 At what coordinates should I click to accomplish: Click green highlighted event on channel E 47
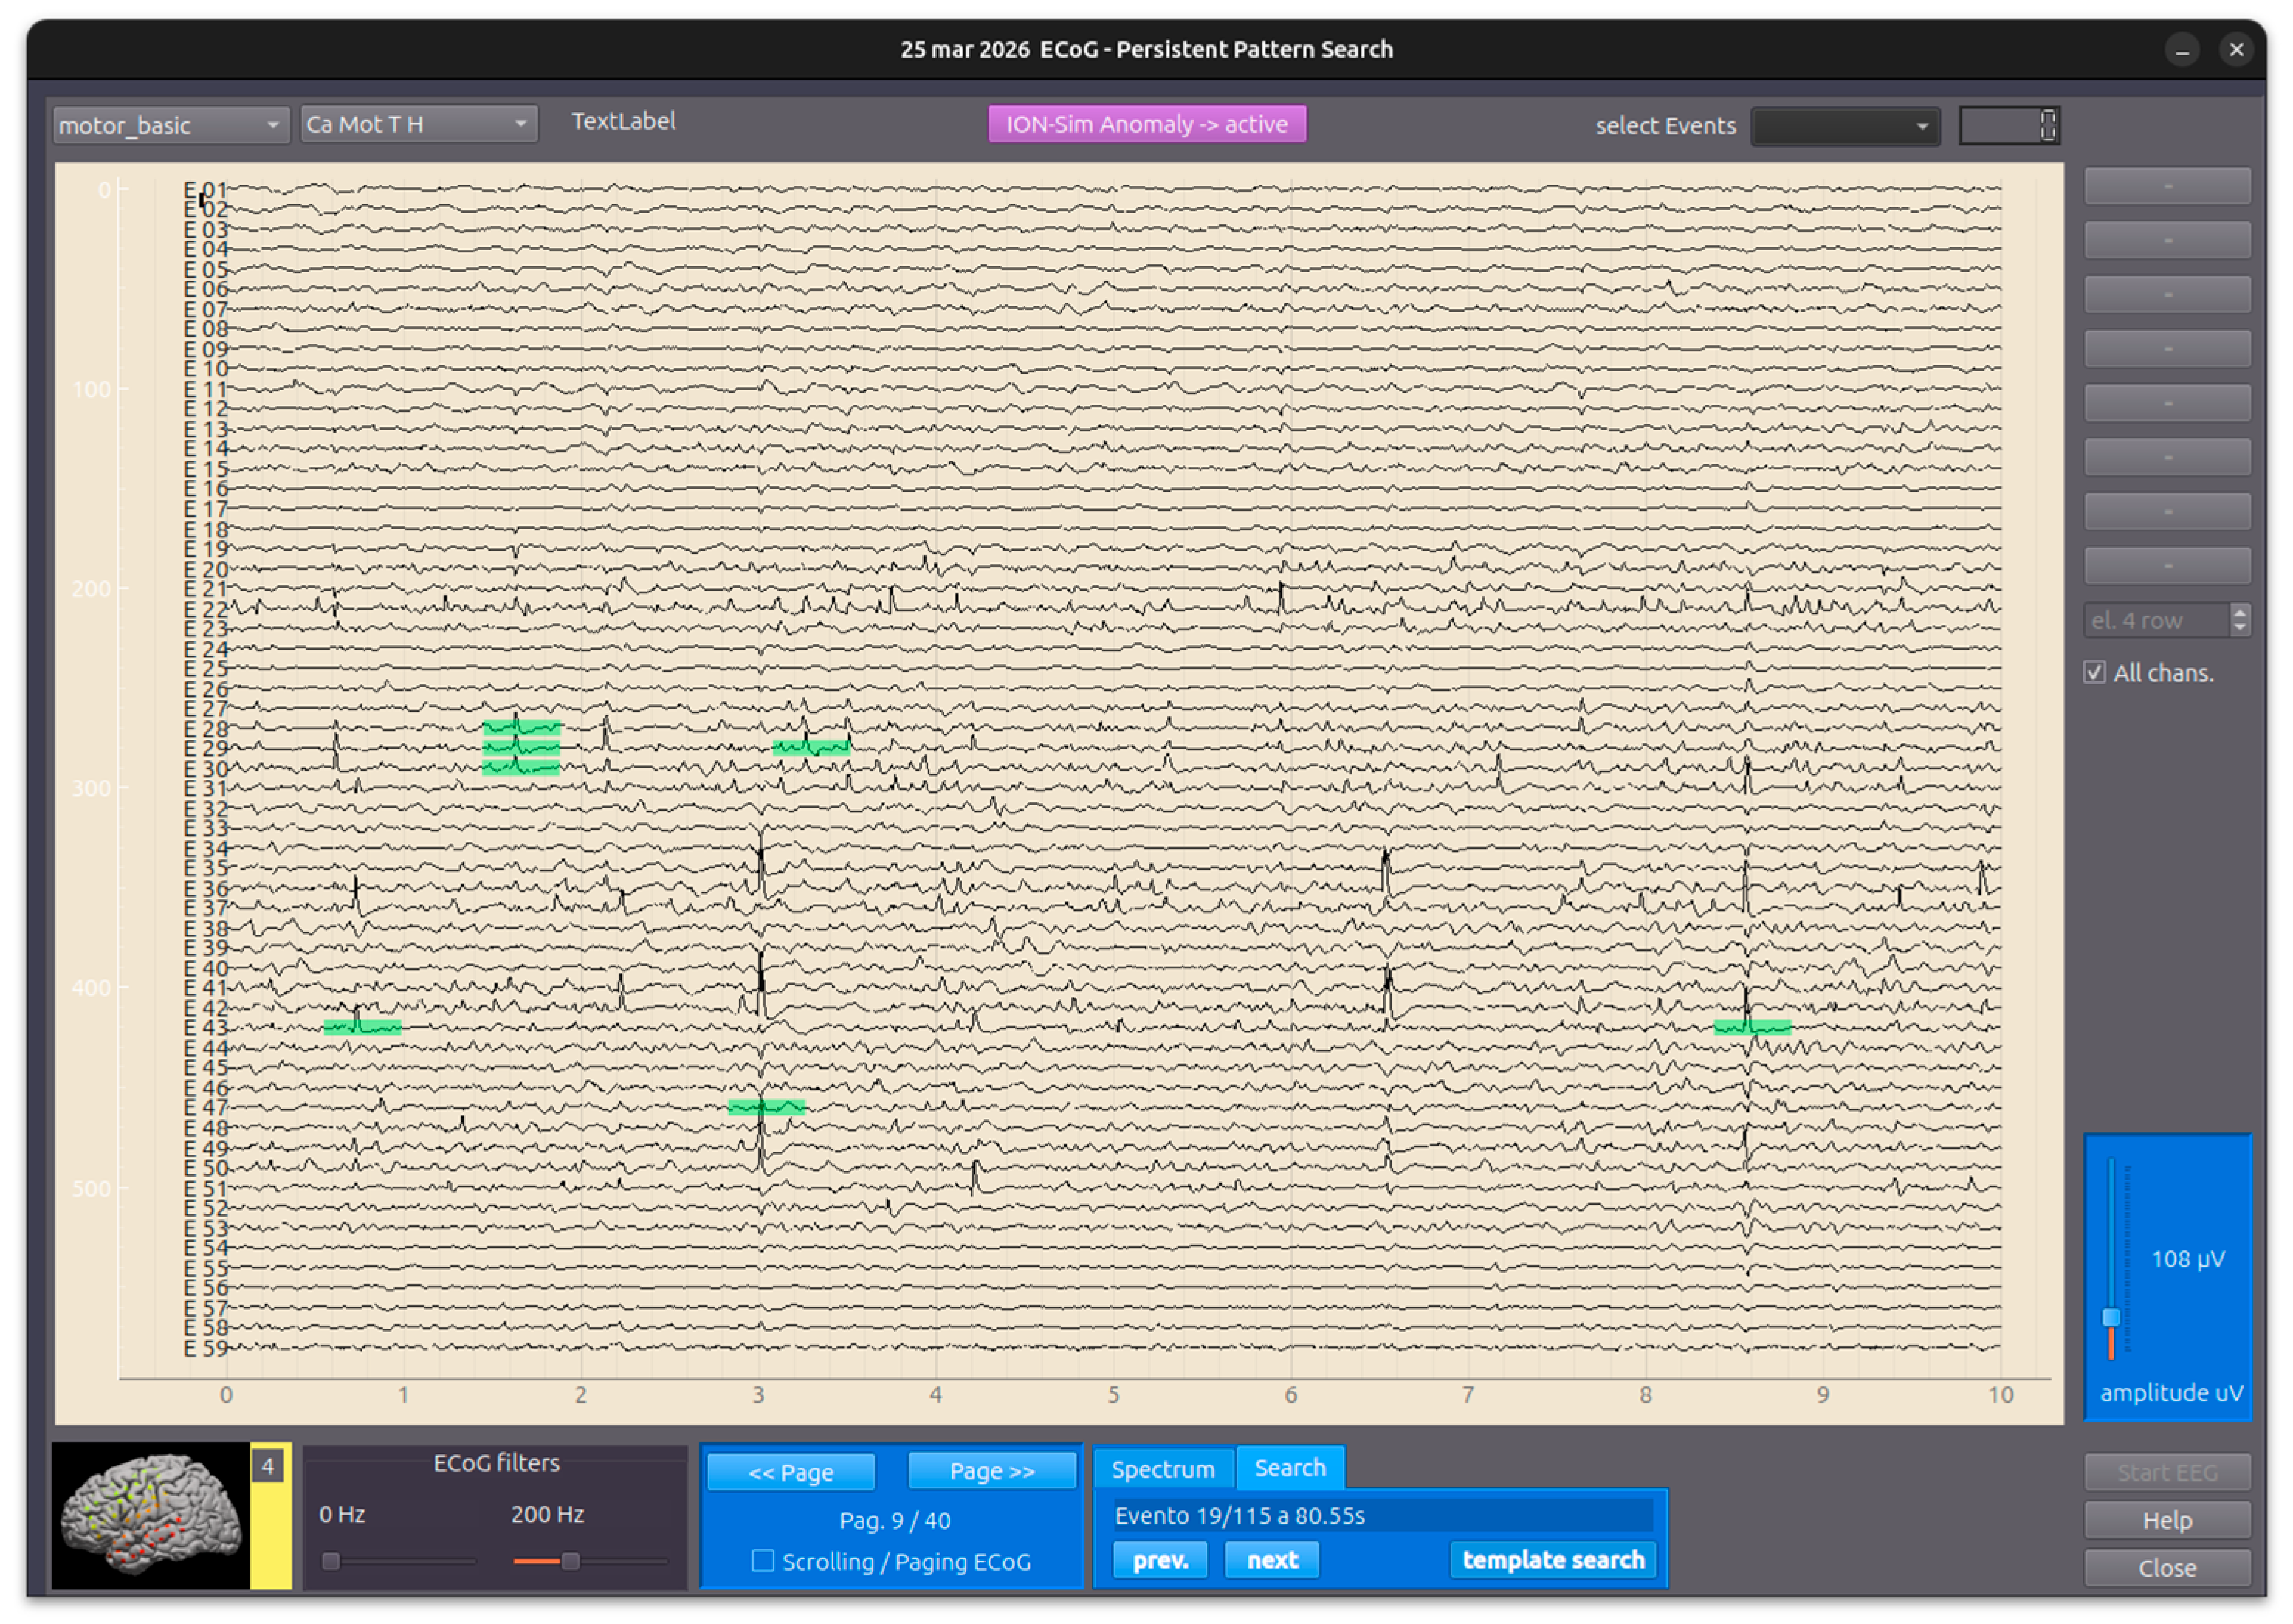(x=766, y=1106)
